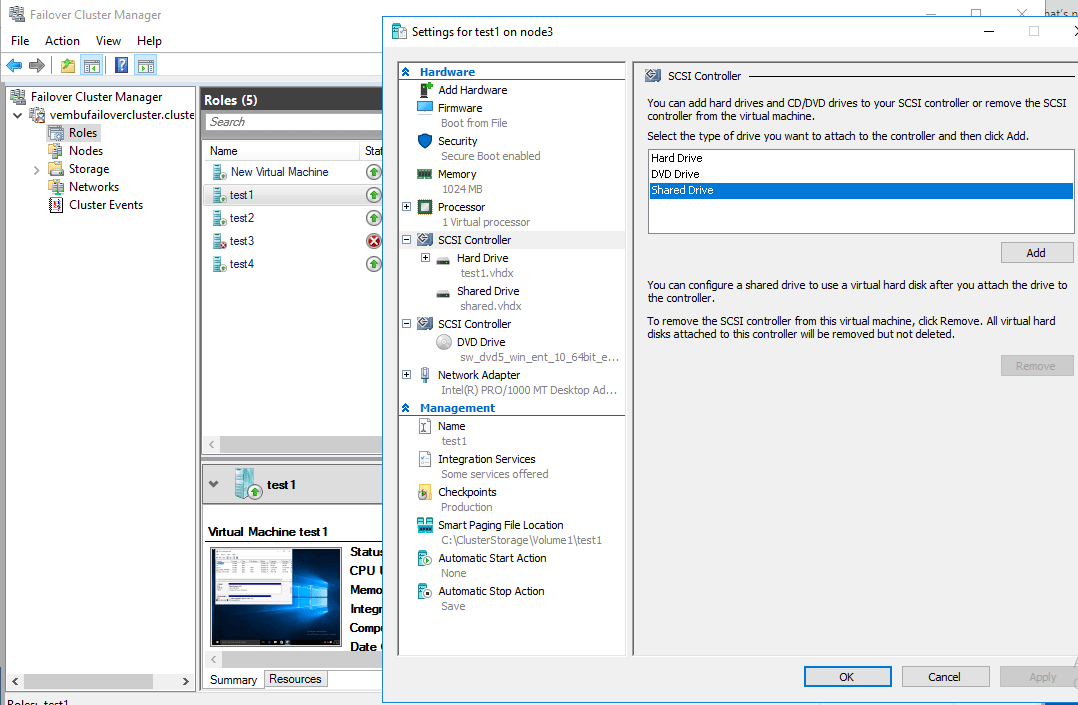Select the Checkpoints icon
1078x705 pixels.
(x=425, y=492)
